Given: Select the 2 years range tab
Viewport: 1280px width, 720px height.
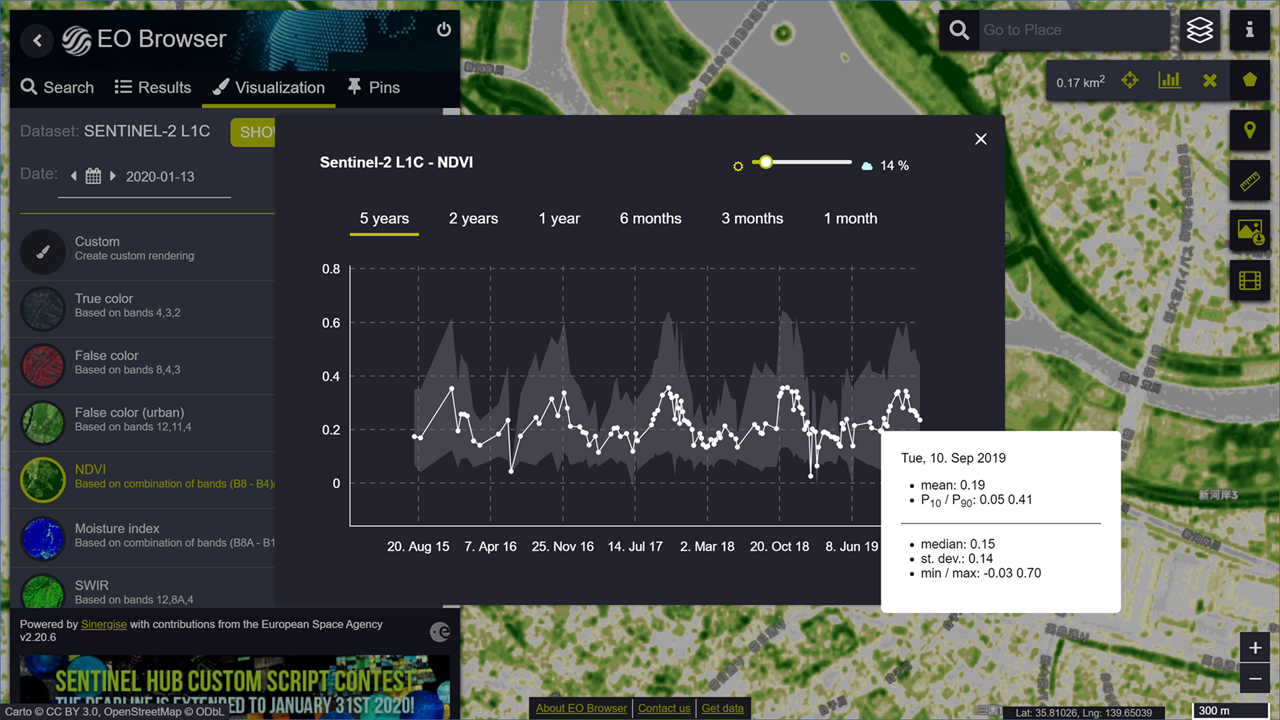Looking at the screenshot, I should [x=473, y=219].
